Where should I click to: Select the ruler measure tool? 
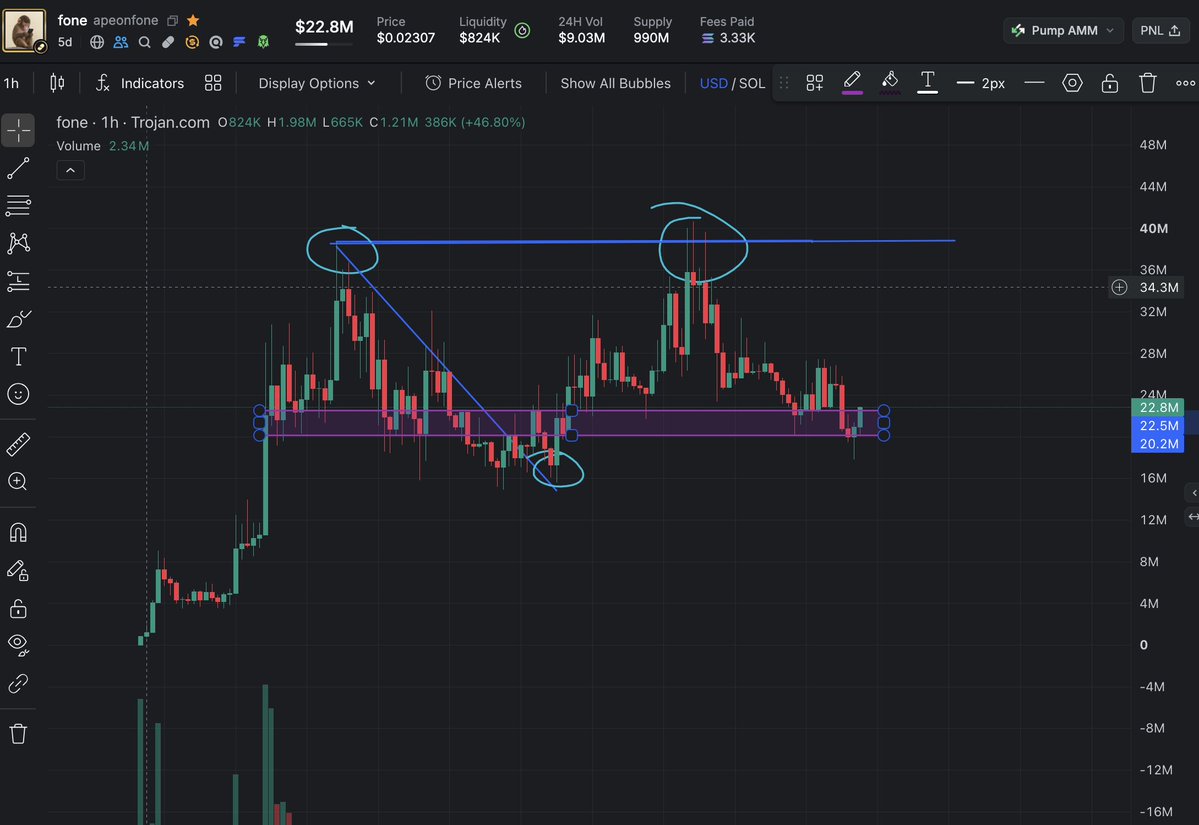(x=18, y=444)
